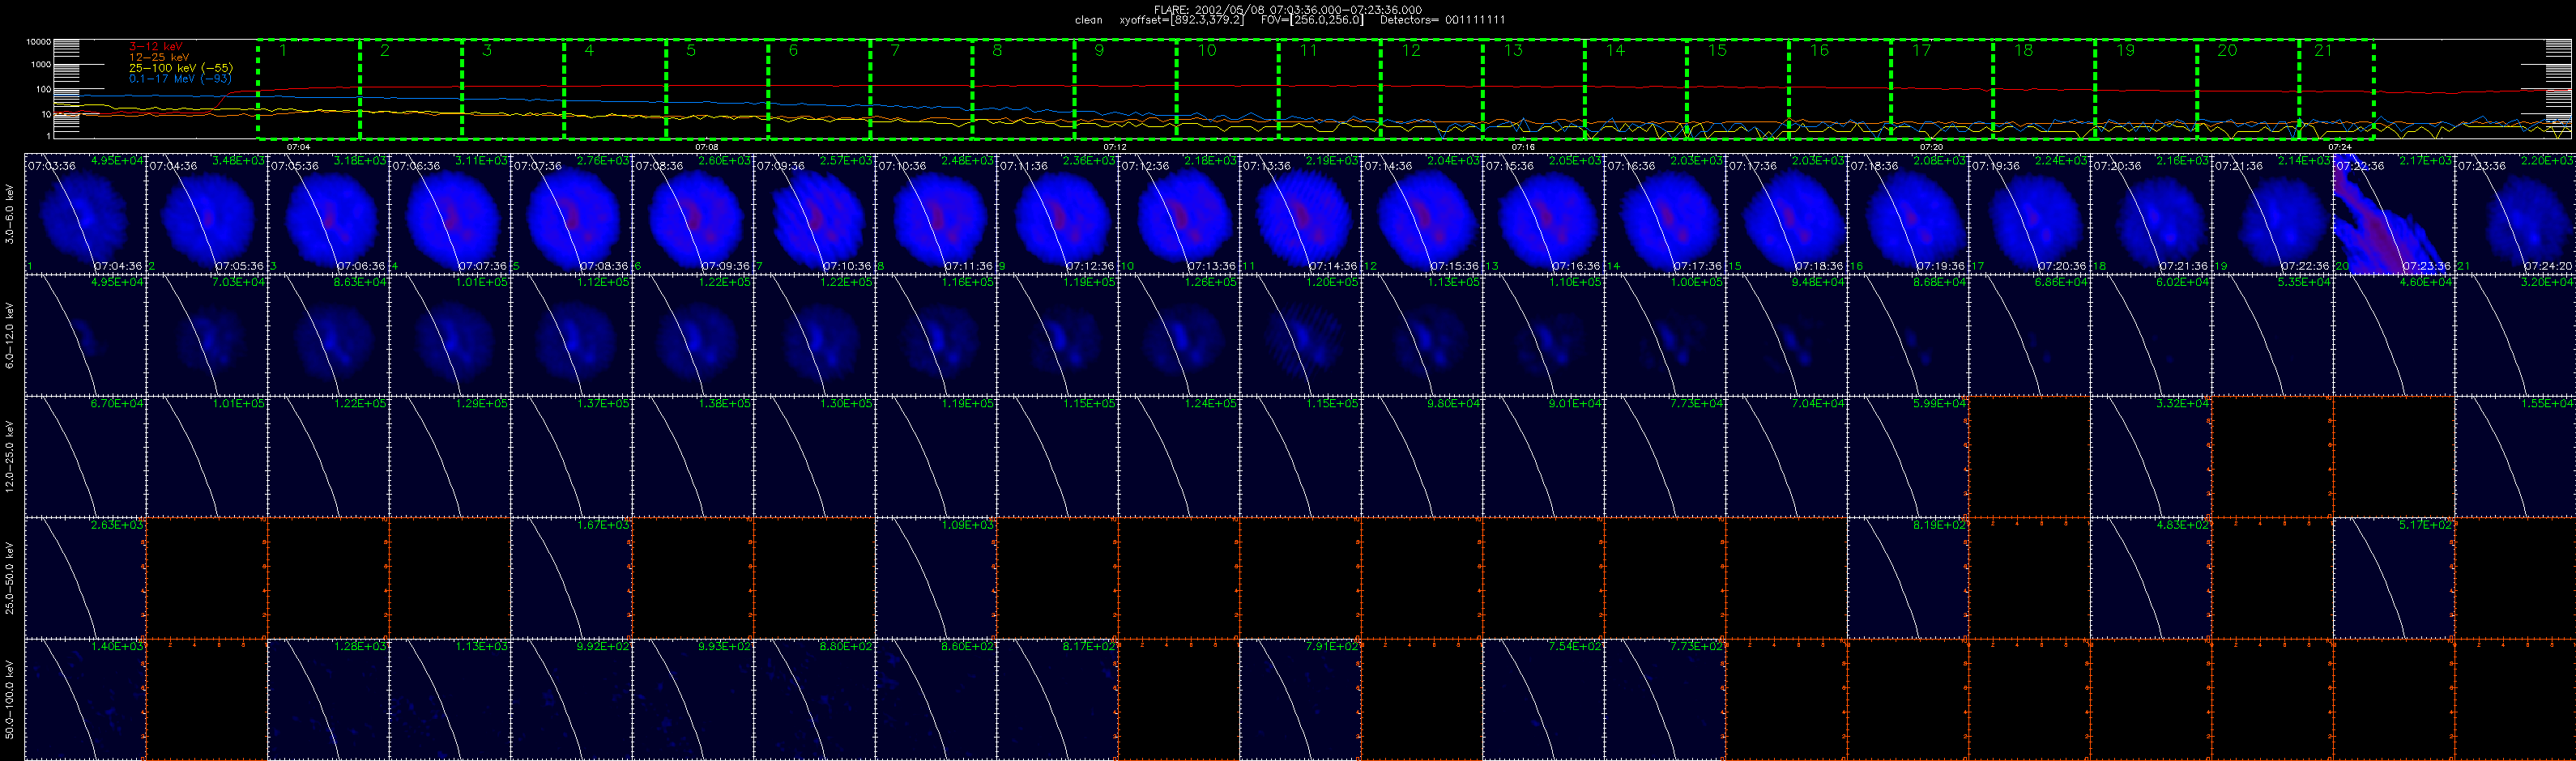Click the 07:12 time axis label
The image size is (2576, 761).
tap(1115, 147)
